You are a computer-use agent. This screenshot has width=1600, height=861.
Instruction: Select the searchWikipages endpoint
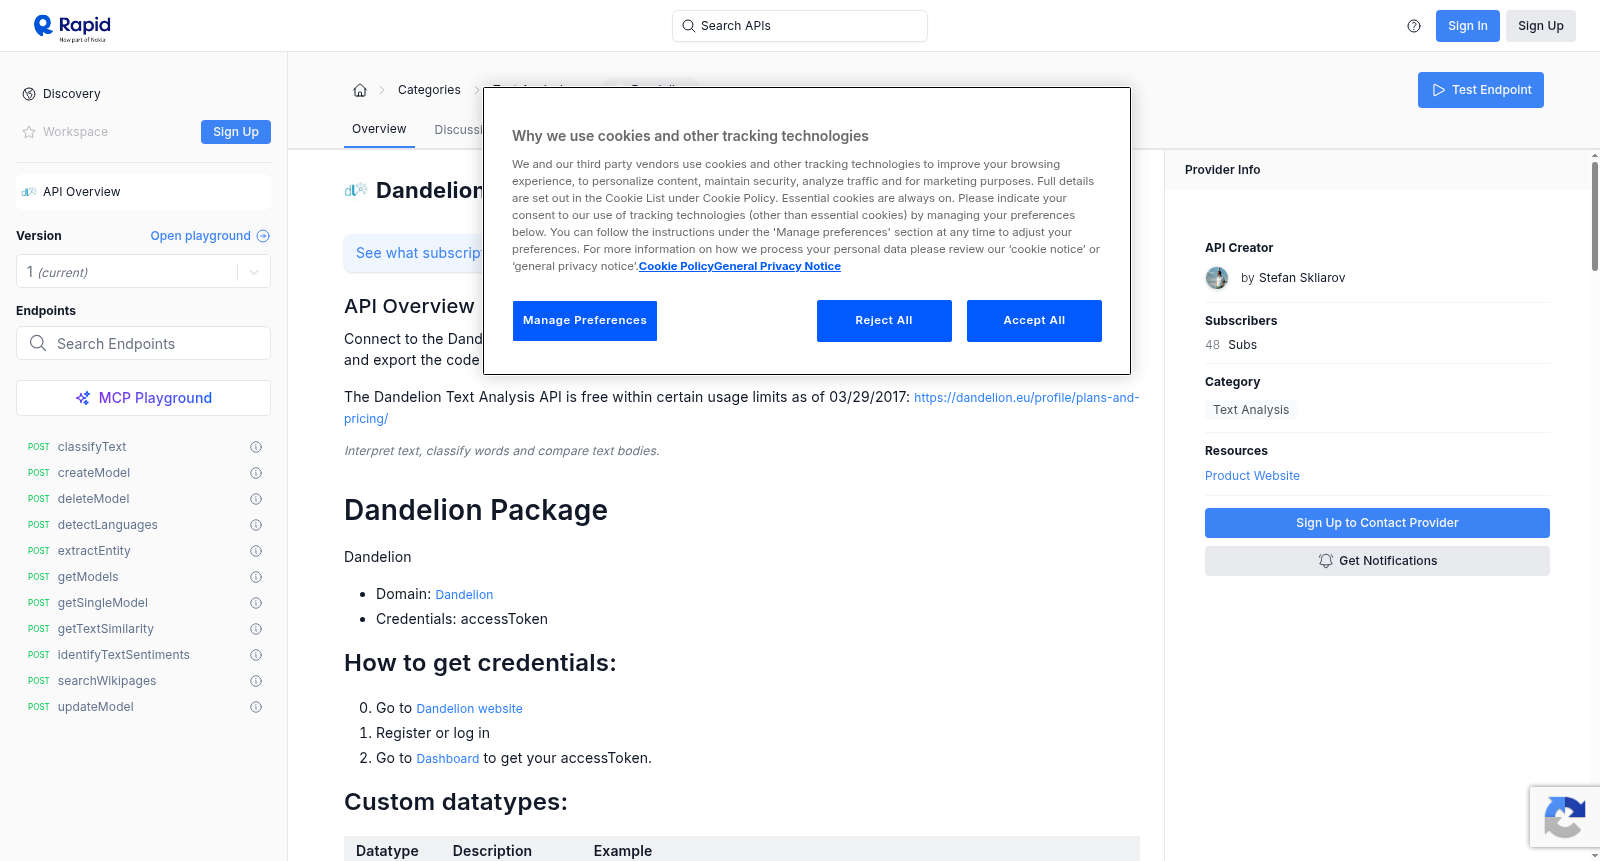pyautogui.click(x=107, y=681)
